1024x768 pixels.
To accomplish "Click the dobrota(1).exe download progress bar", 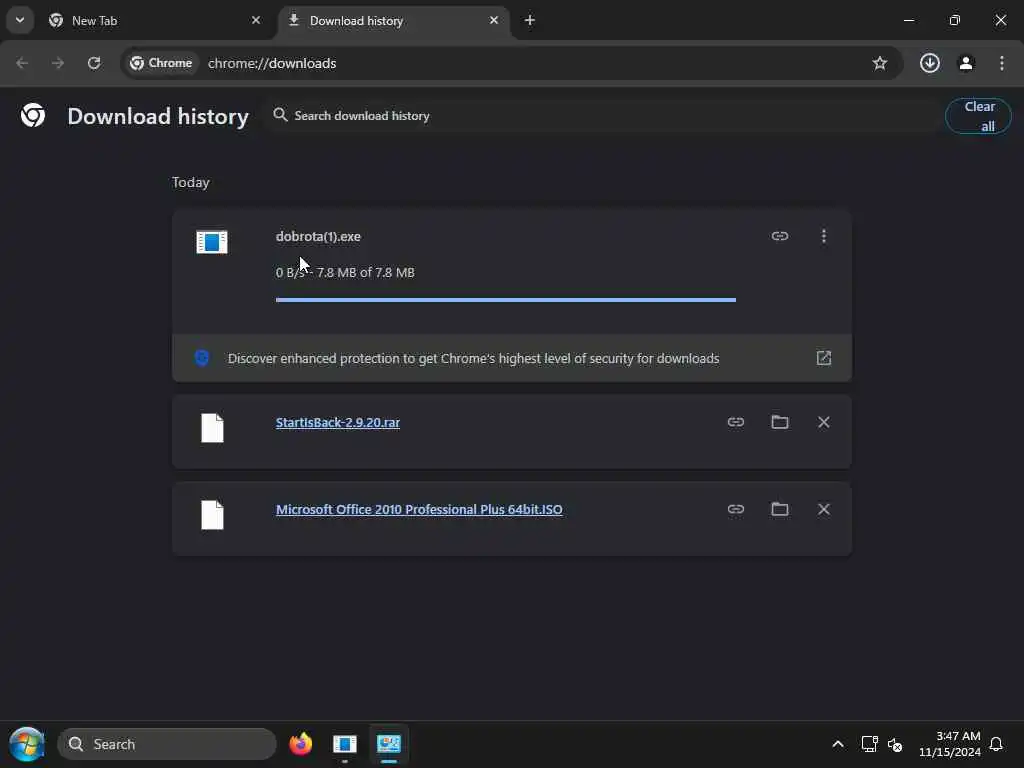I will pos(505,300).
